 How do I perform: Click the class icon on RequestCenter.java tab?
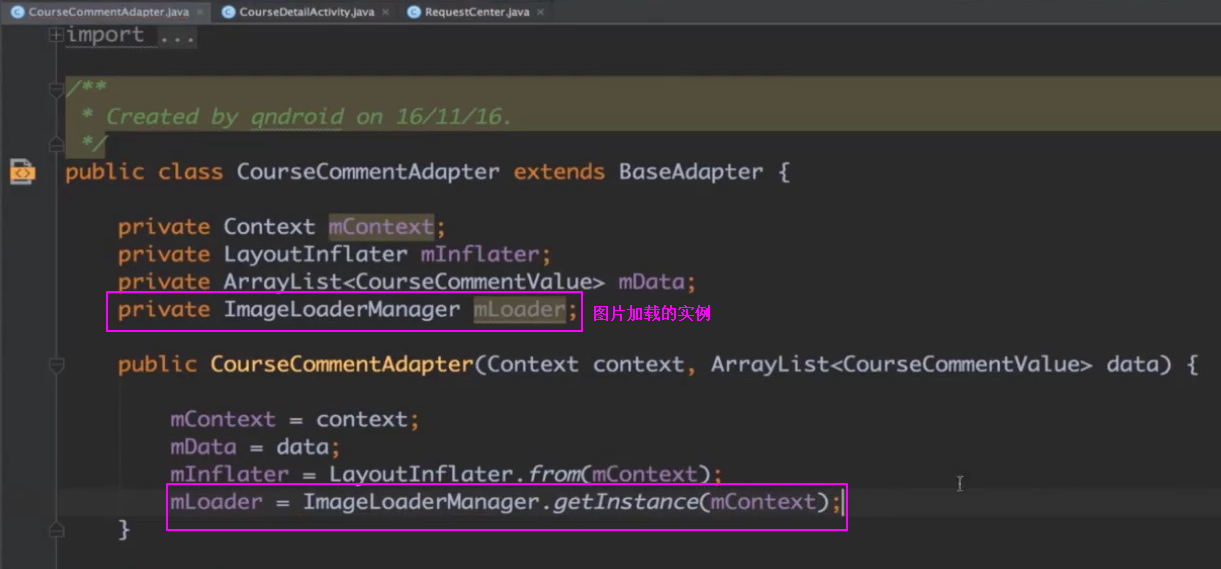coord(413,12)
